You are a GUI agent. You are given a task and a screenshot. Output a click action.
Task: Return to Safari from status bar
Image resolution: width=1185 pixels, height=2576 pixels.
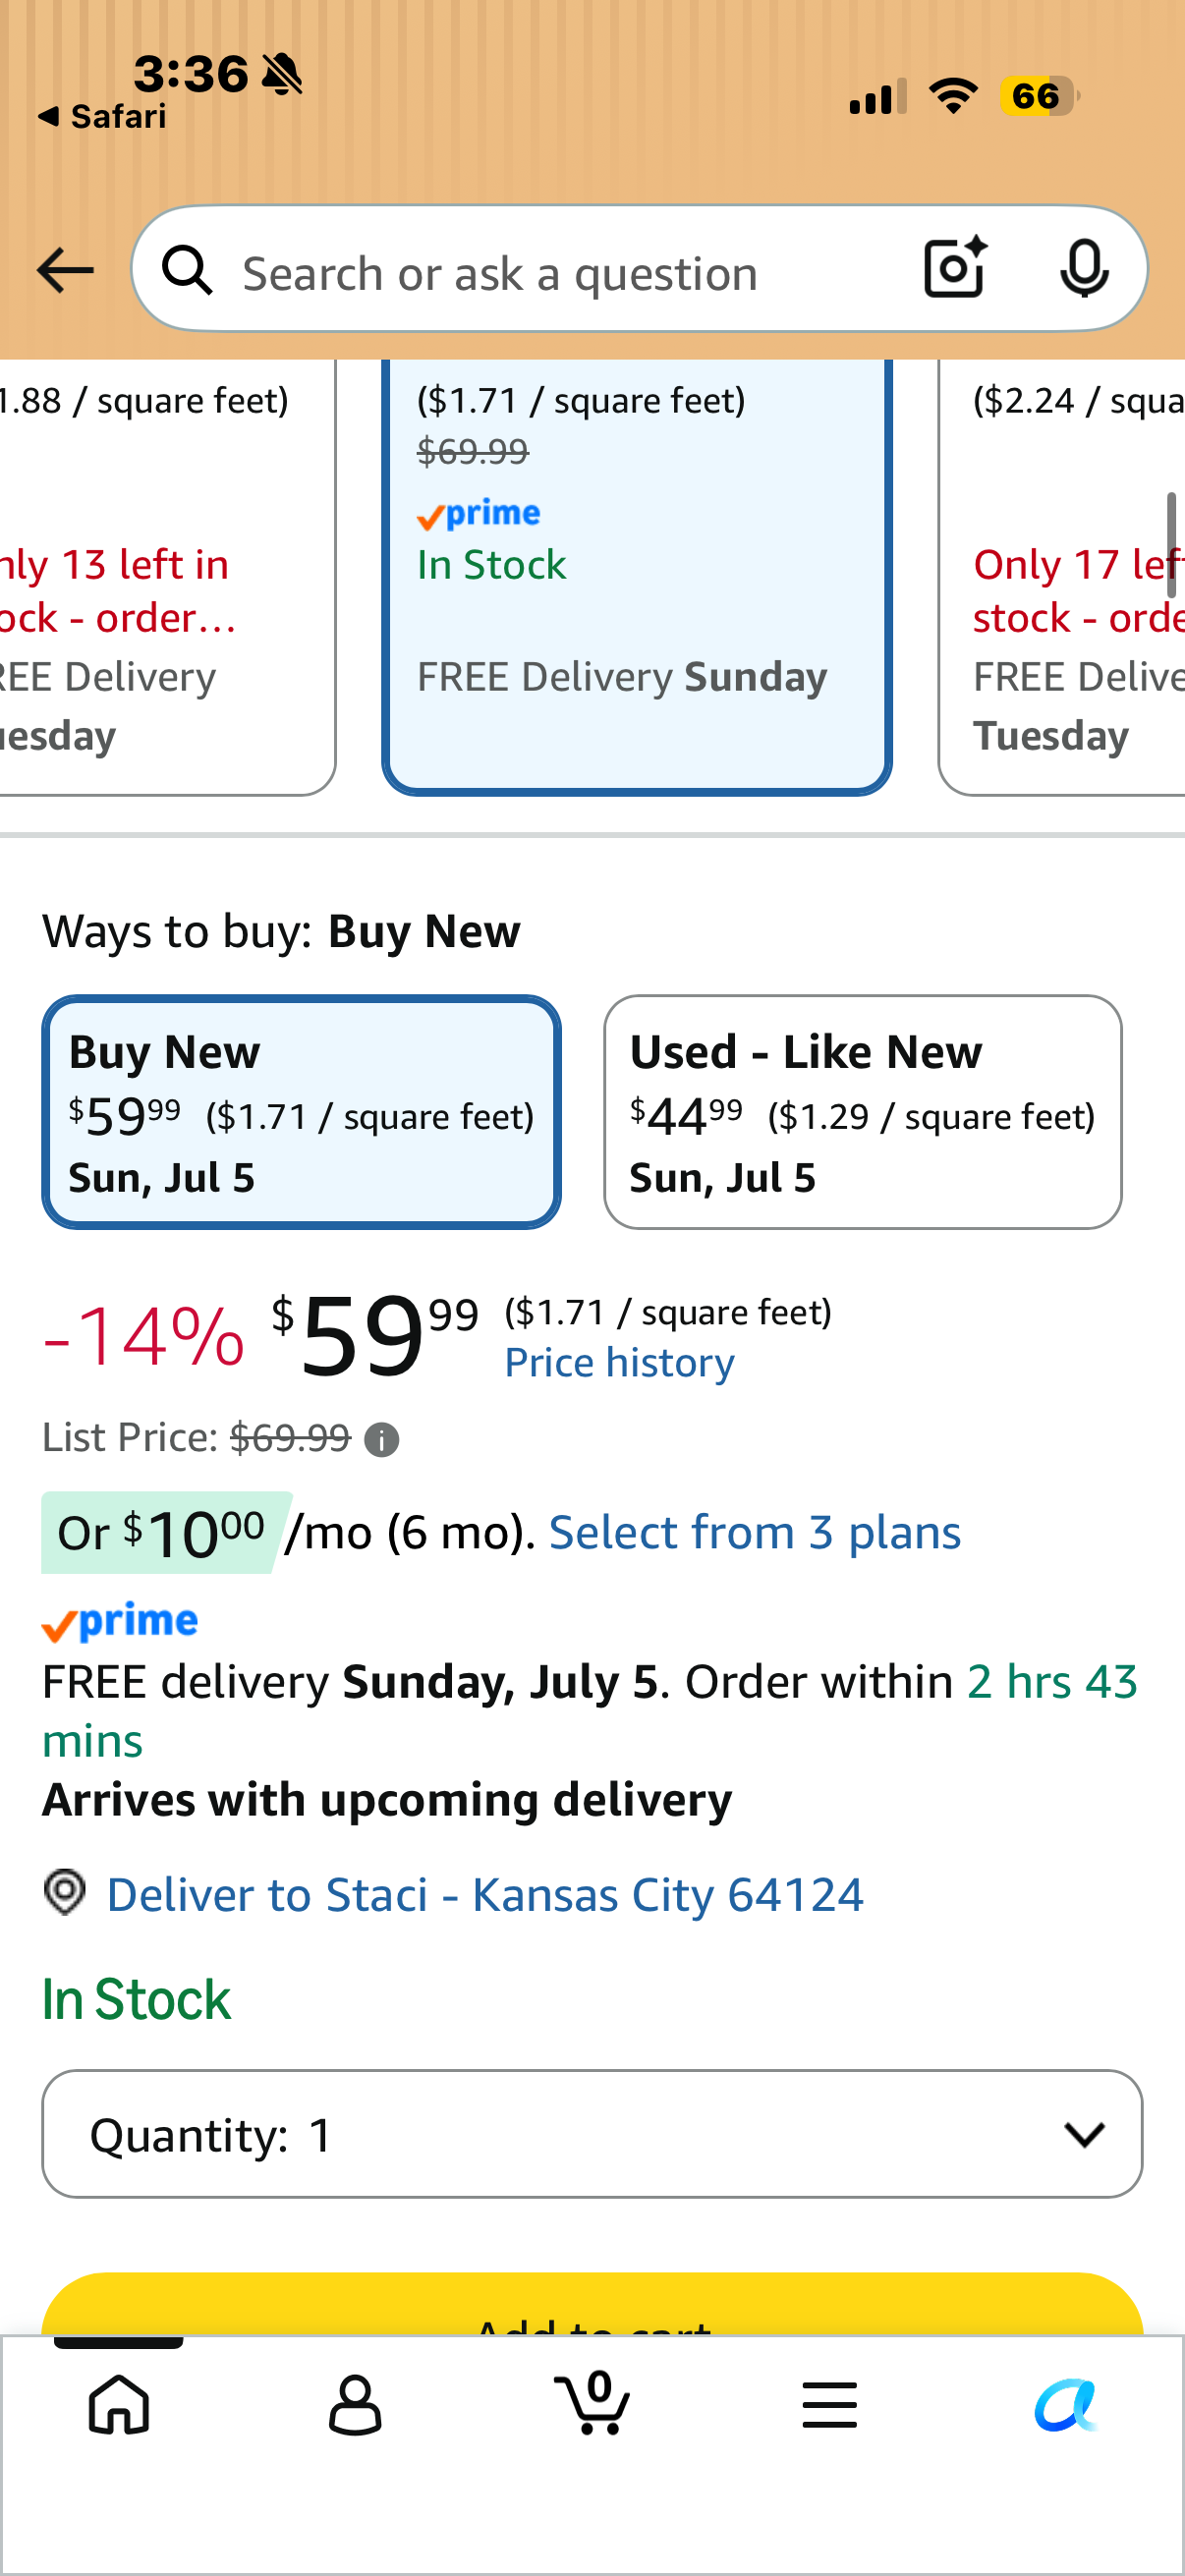(x=102, y=117)
